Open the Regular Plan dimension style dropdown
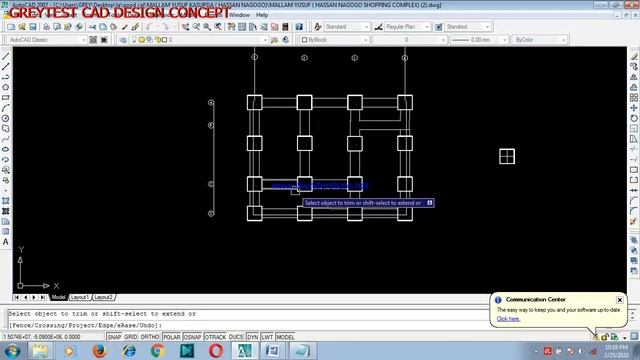The image size is (640, 360). (427, 27)
